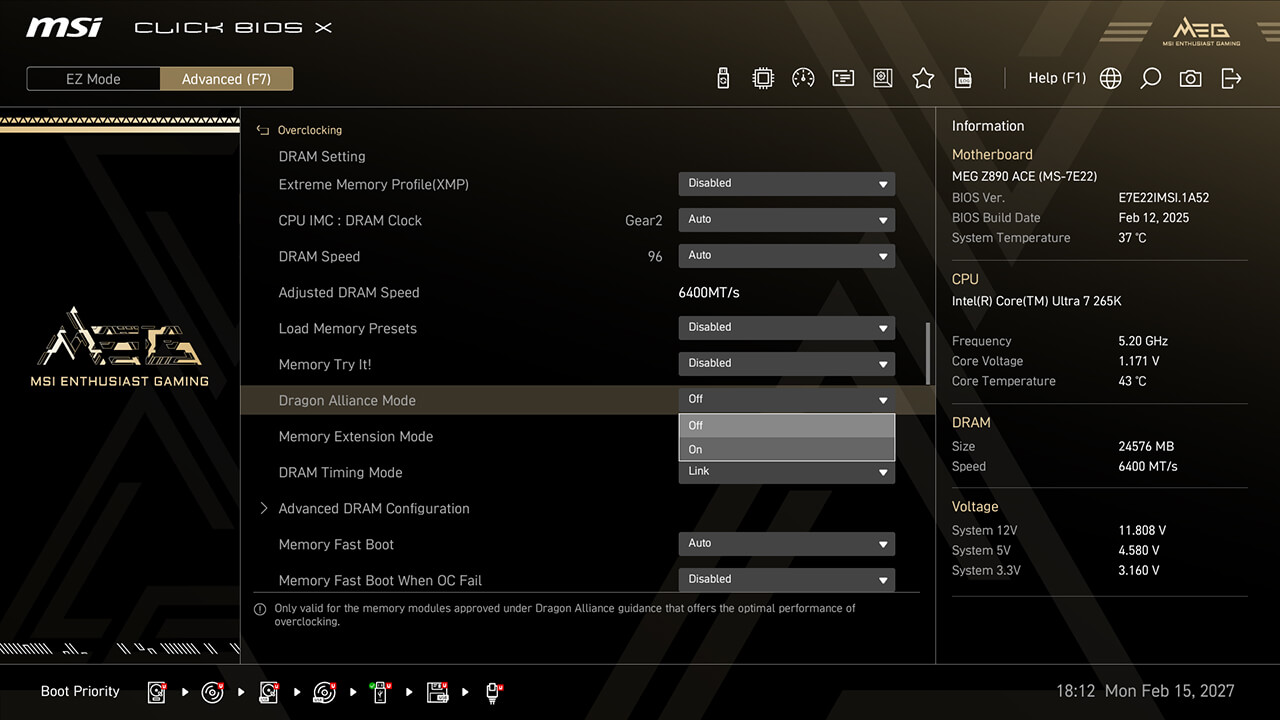
Task: Open the Favorites star icon
Action: [x=923, y=78]
